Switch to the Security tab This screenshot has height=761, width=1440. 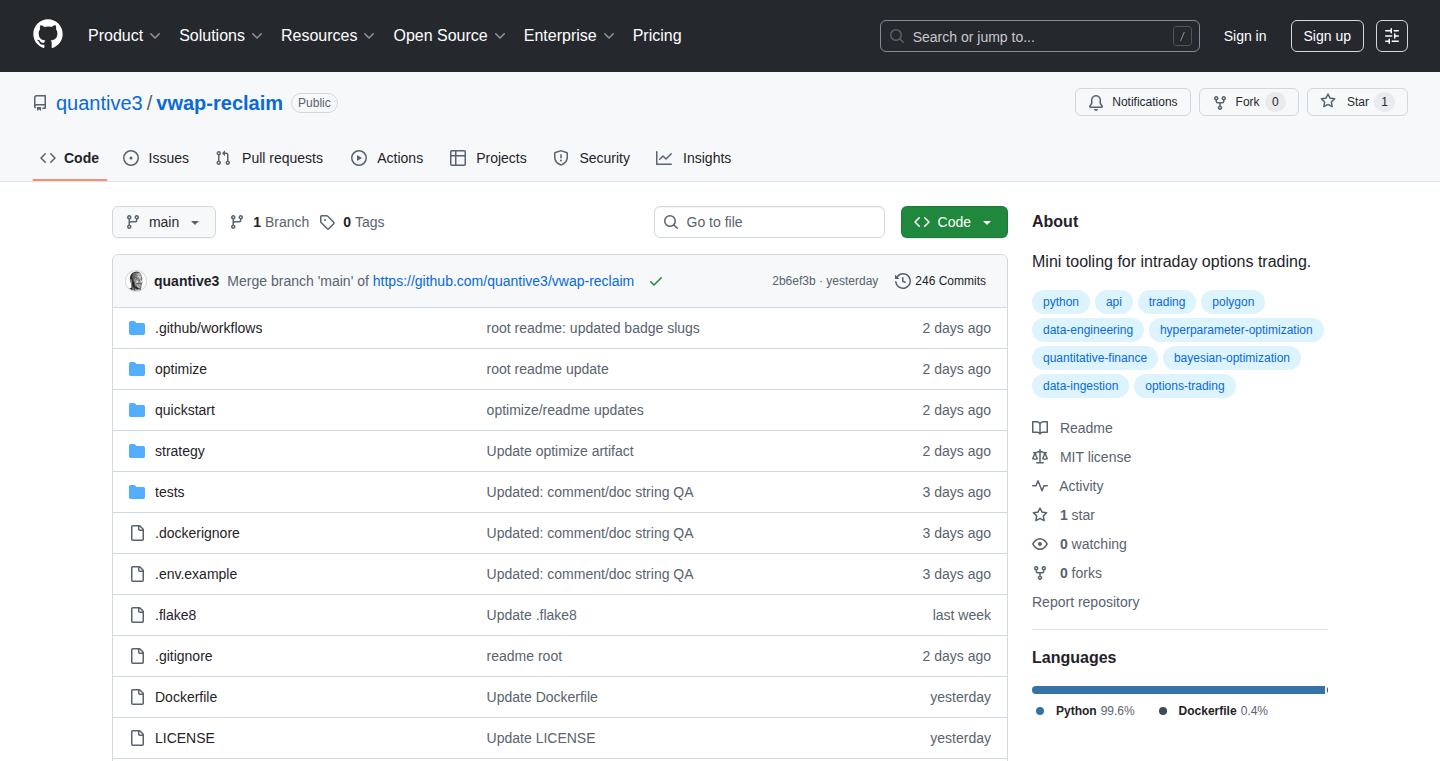point(592,158)
